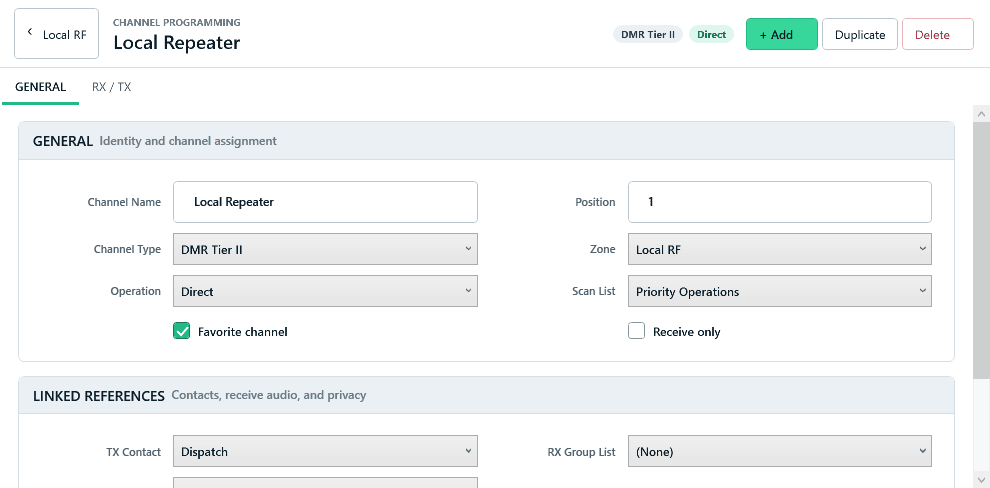Image resolution: width=990 pixels, height=488 pixels.
Task: Click the RX Group List label
Action: pos(581,452)
